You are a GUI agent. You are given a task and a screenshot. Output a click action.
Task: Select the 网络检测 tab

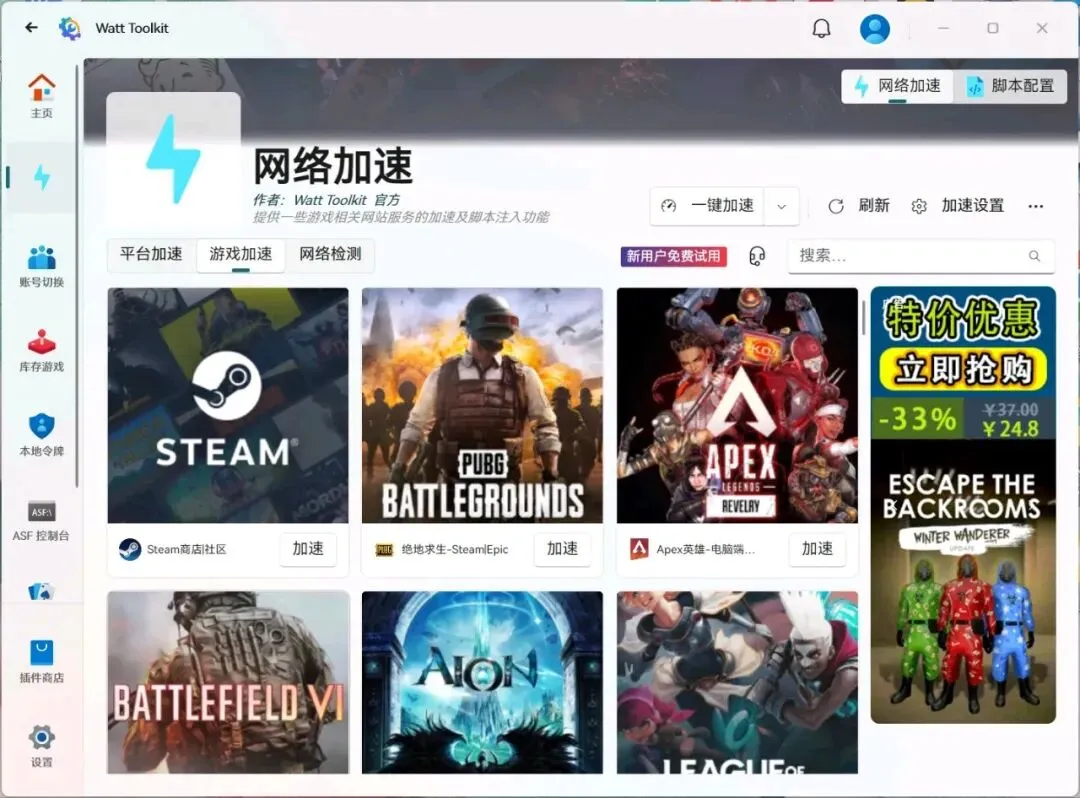[330, 254]
